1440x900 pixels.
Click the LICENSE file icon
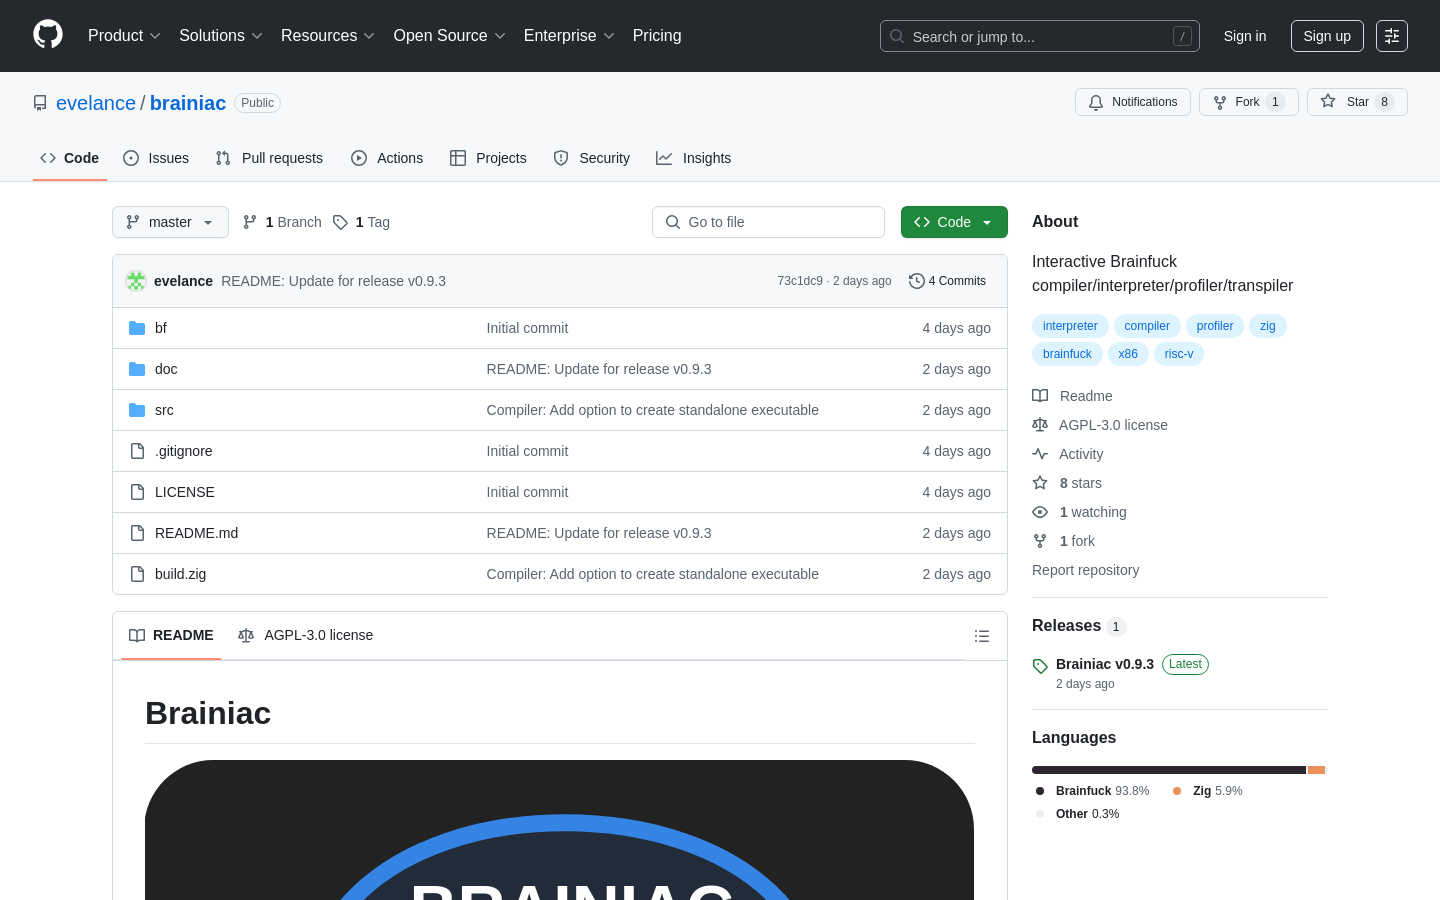[x=137, y=492]
